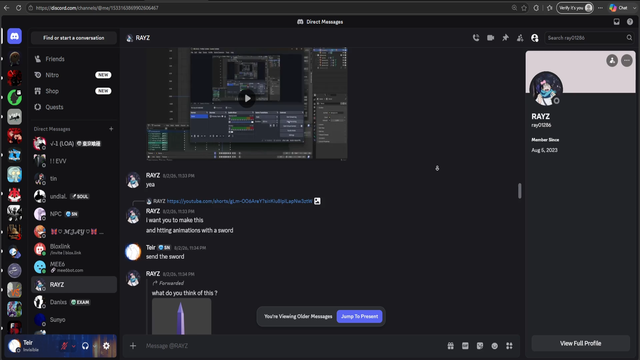Reload the browser page

click(18, 8)
